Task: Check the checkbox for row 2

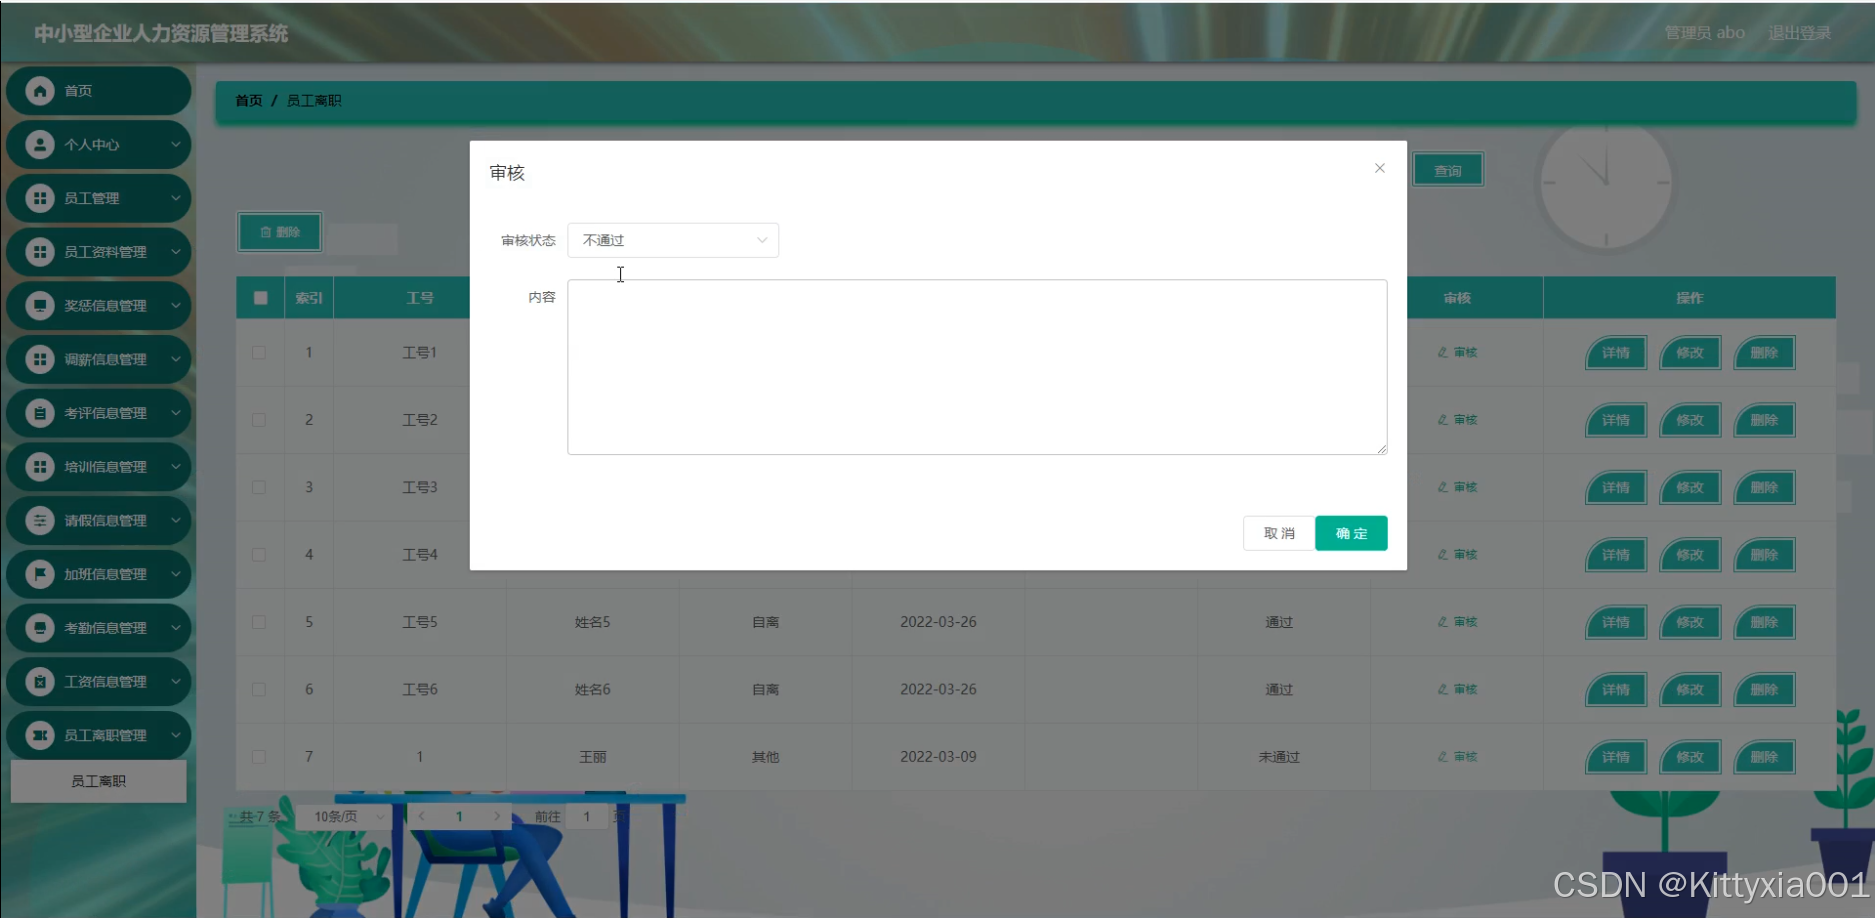Action: click(x=259, y=420)
